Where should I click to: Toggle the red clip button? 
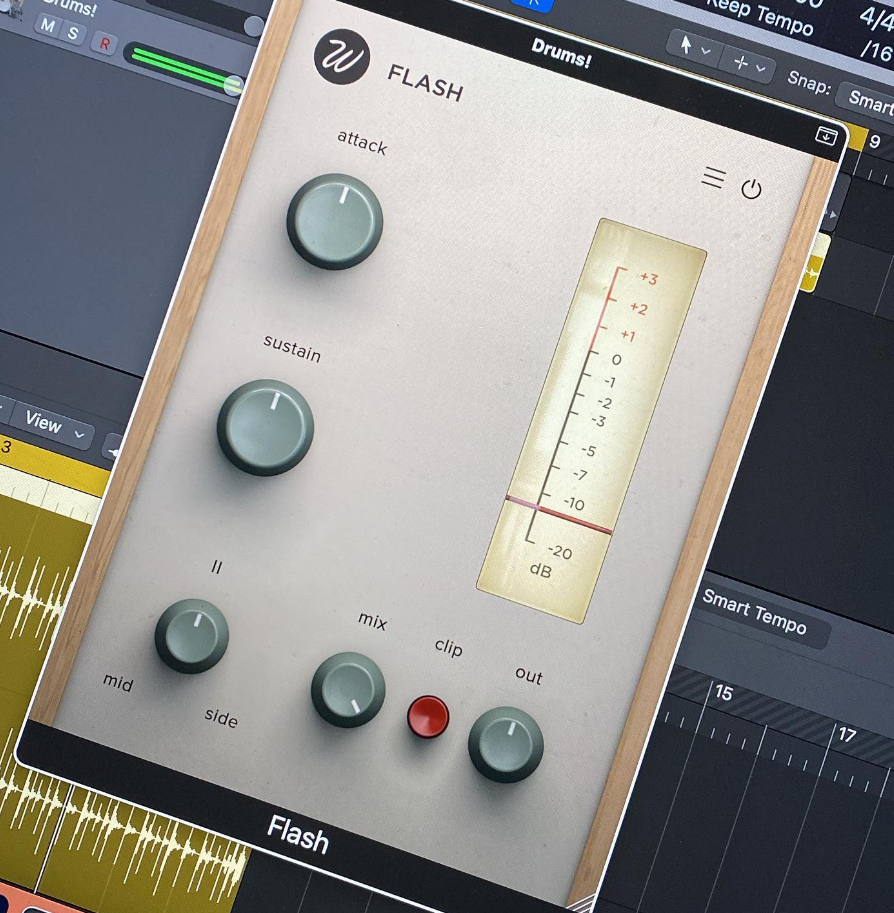(427, 716)
